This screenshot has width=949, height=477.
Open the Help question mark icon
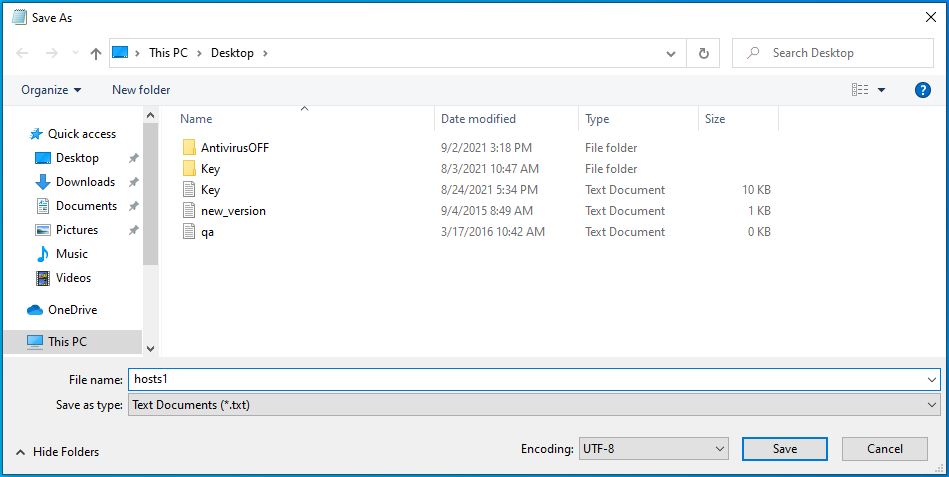(923, 90)
